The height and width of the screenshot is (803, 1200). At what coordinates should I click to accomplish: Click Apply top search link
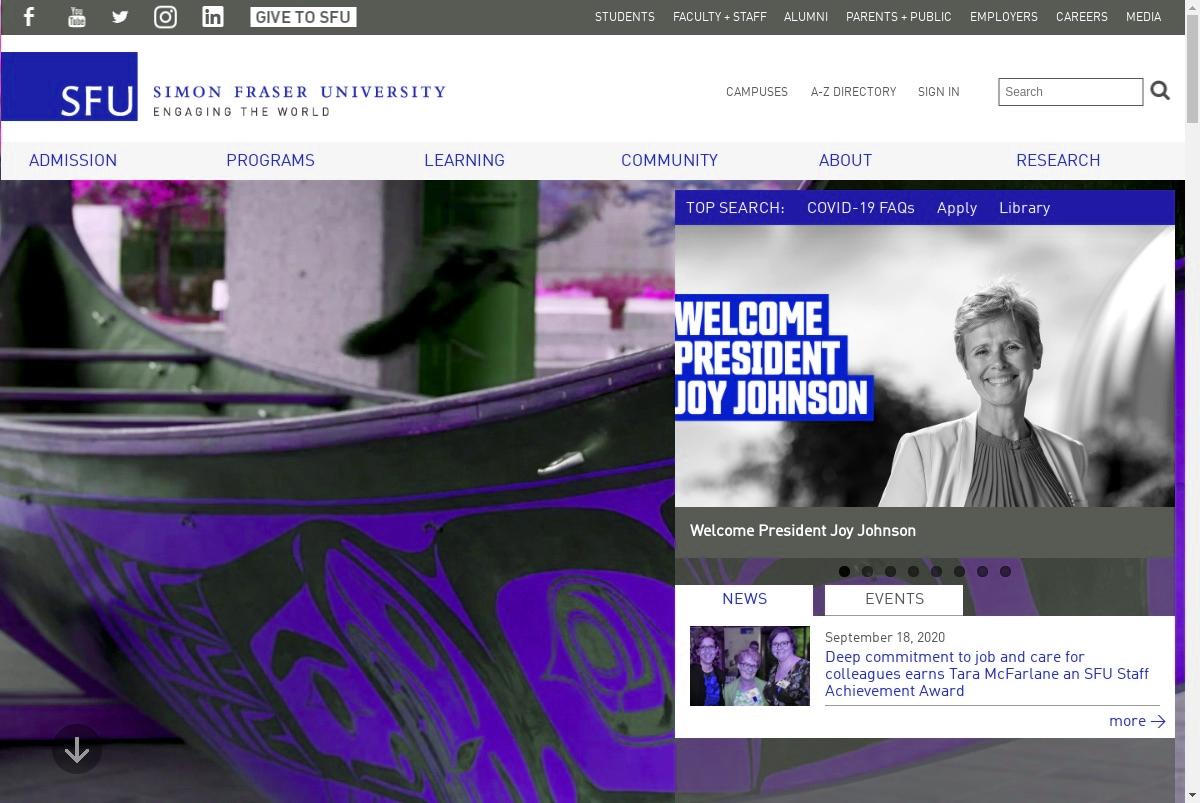(x=957, y=208)
